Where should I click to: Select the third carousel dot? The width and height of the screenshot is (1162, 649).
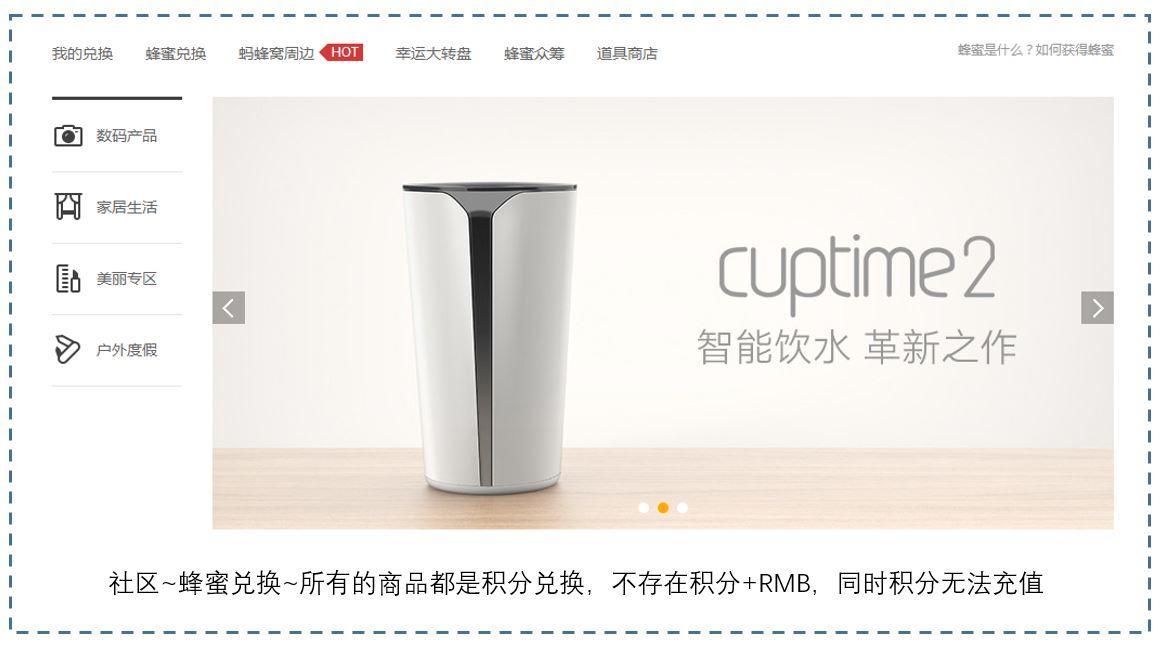coord(683,507)
